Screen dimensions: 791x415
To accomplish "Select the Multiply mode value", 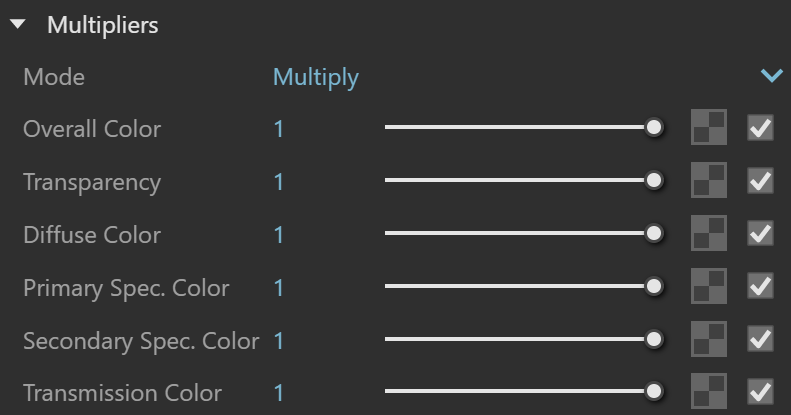I will [316, 78].
